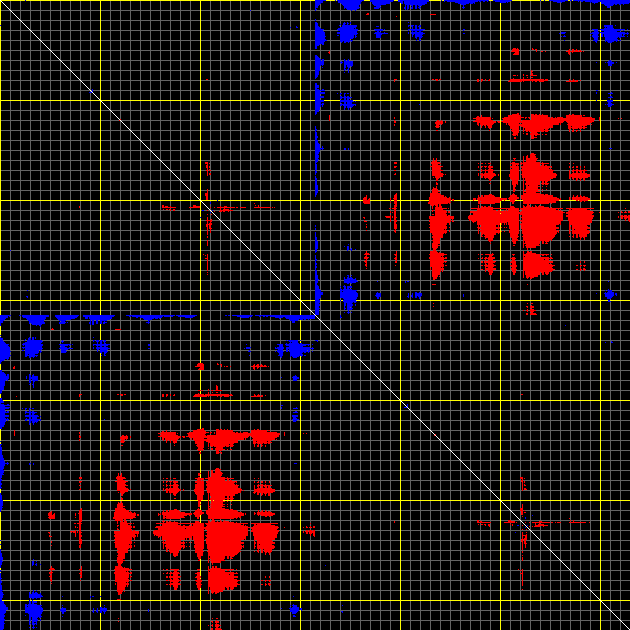Image resolution: width=630 pixels, height=630 pixels.
Task: Click the tall red vertical streak left of upper-right clusters
Action: 437,222
